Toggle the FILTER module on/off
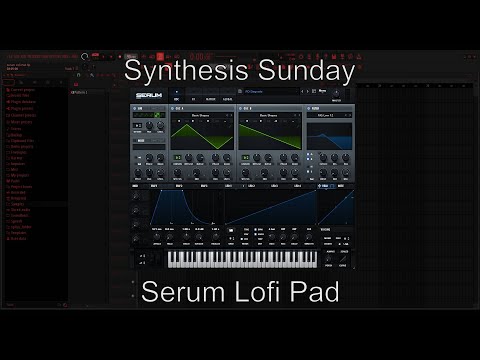Screen dimensions: 480x360 tap(309, 109)
